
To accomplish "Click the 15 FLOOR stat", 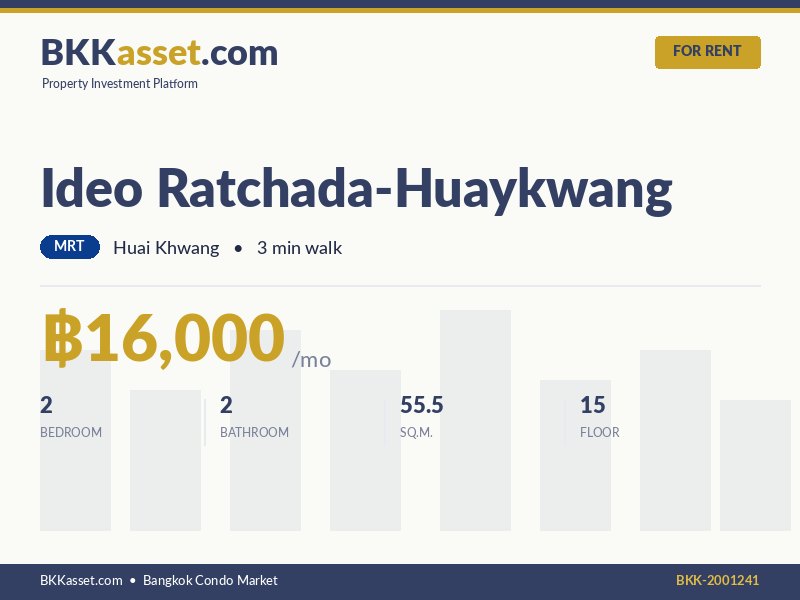I will pyautogui.click(x=599, y=417).
